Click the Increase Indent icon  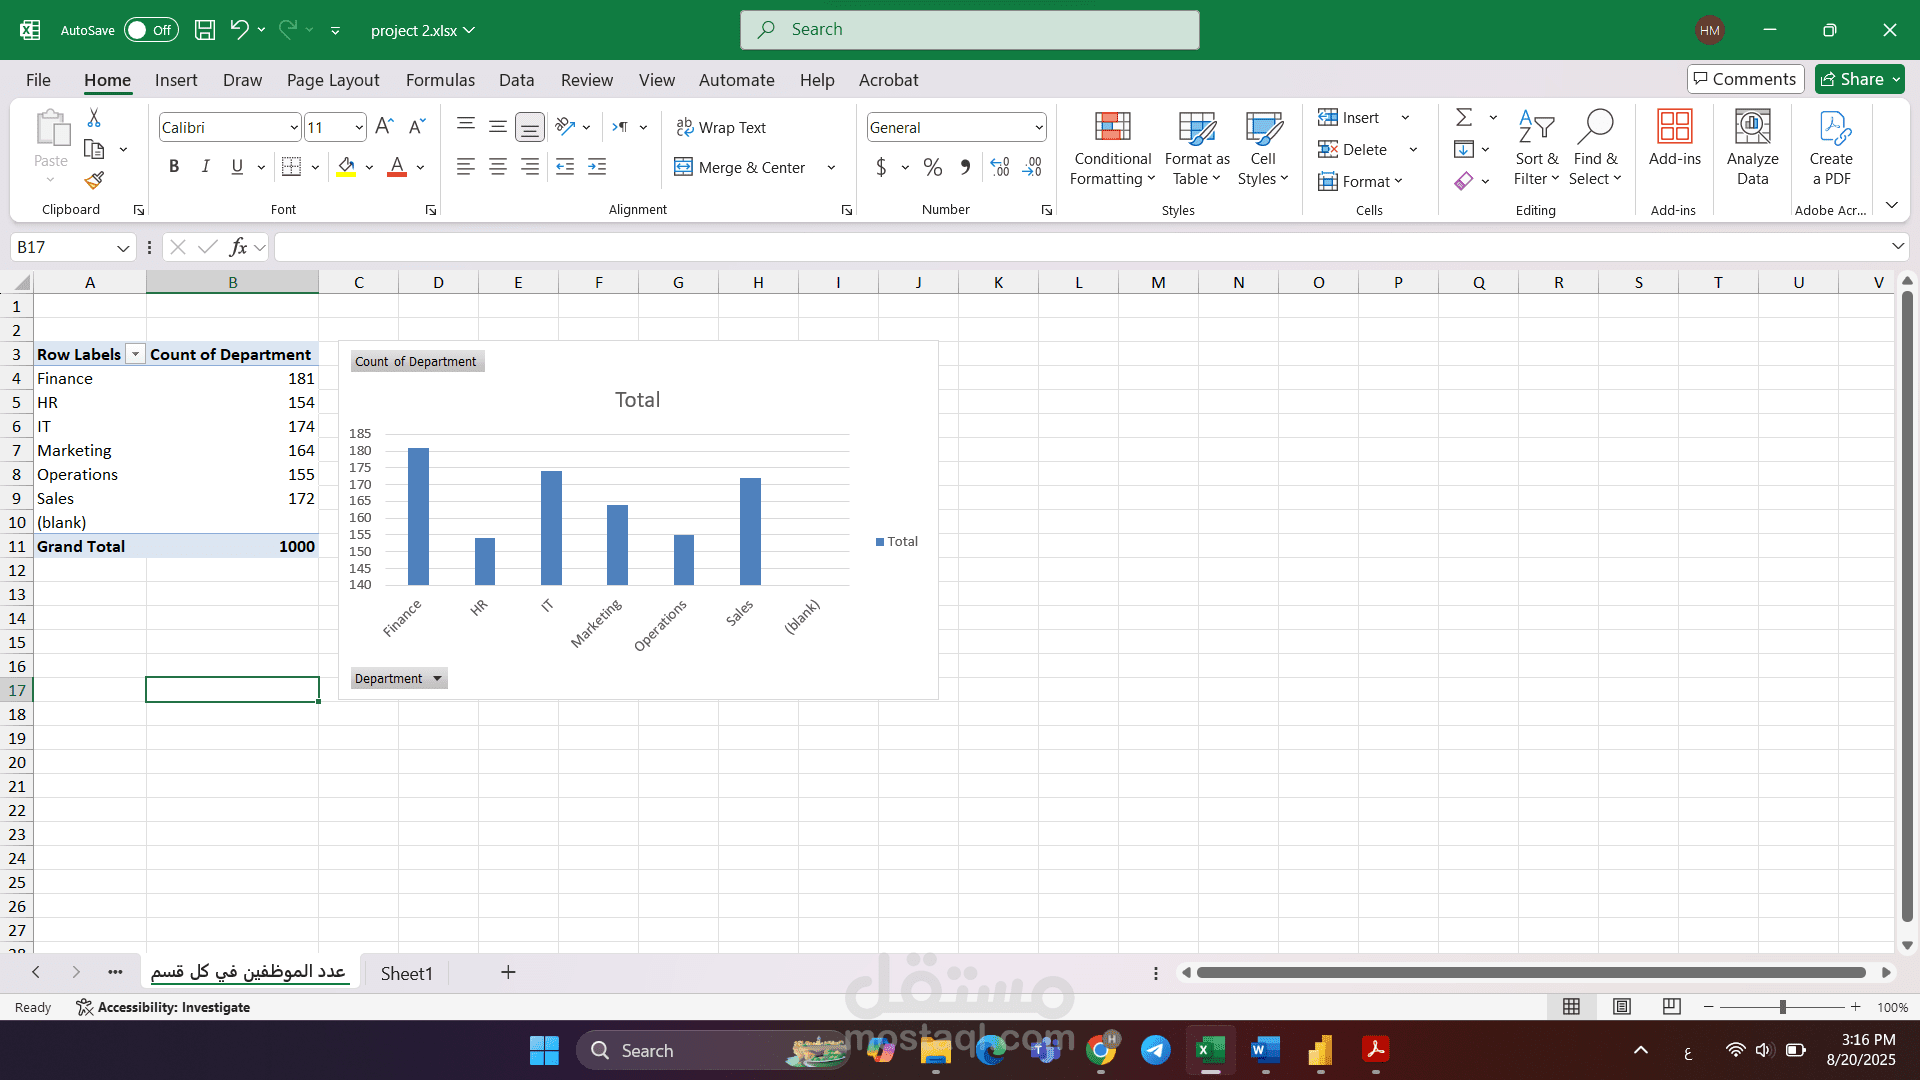597,167
